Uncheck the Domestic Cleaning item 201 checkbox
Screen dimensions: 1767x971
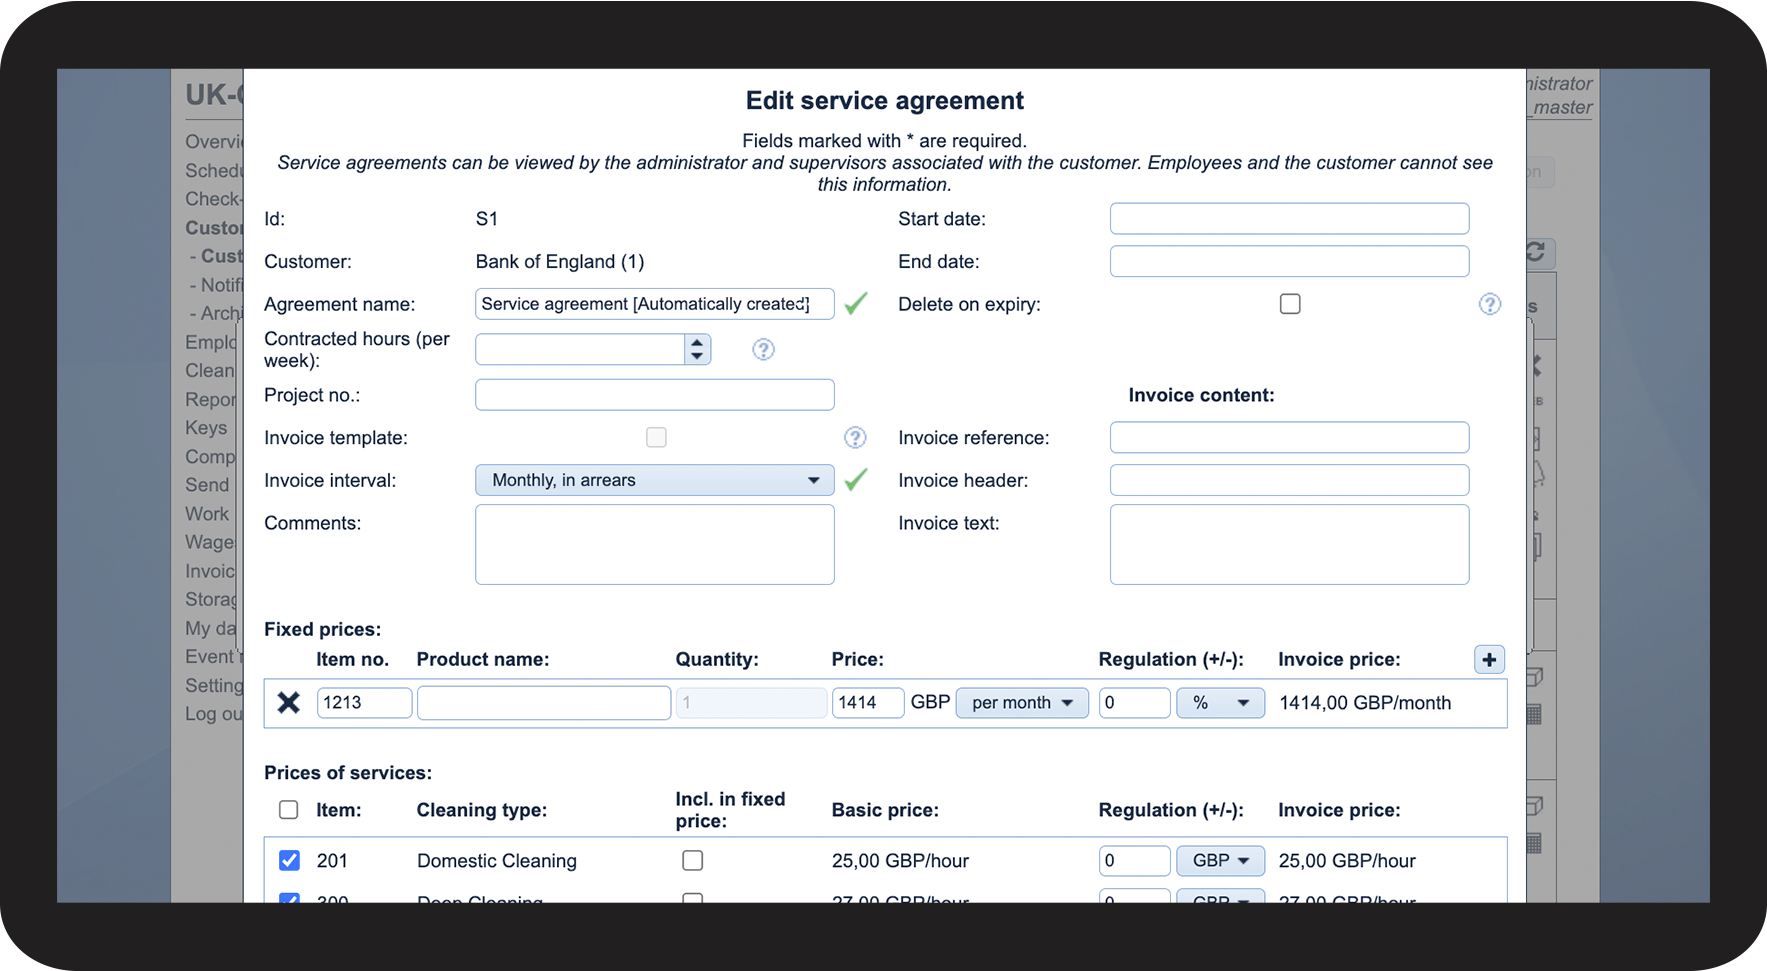click(x=289, y=860)
